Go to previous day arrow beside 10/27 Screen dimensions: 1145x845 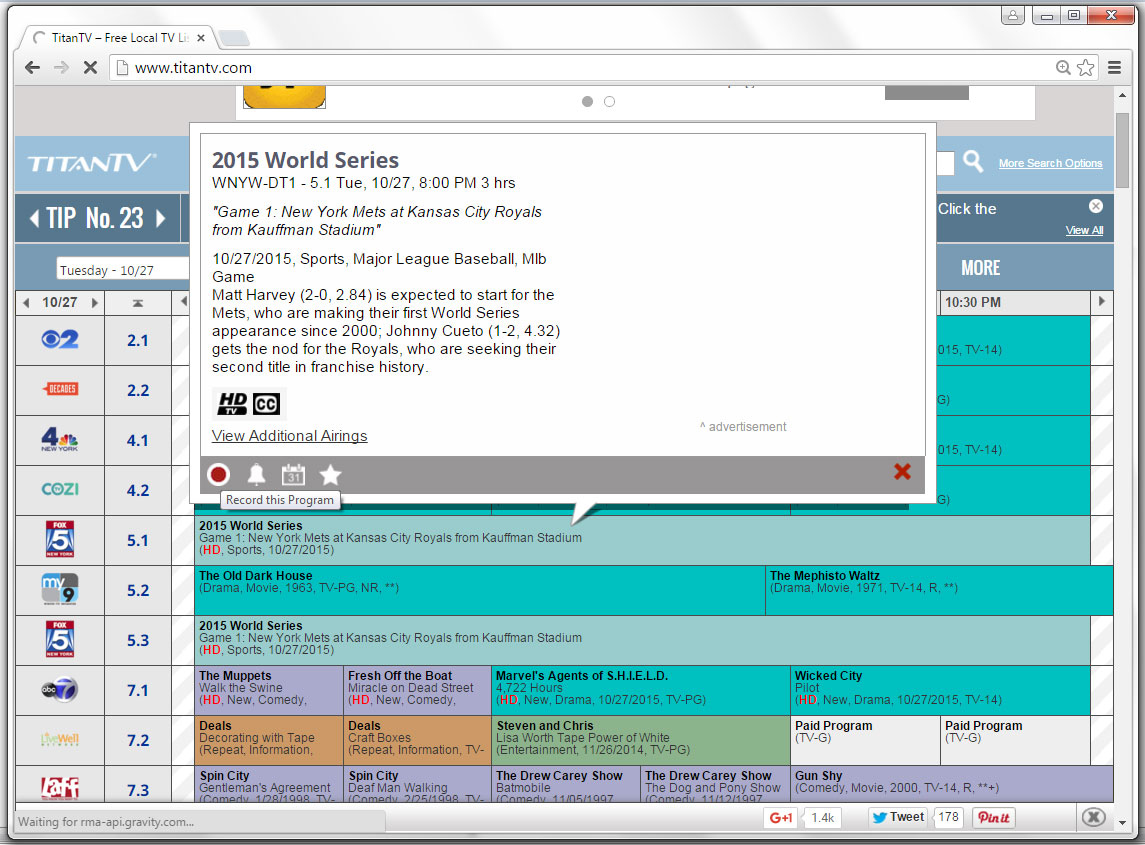pos(26,302)
